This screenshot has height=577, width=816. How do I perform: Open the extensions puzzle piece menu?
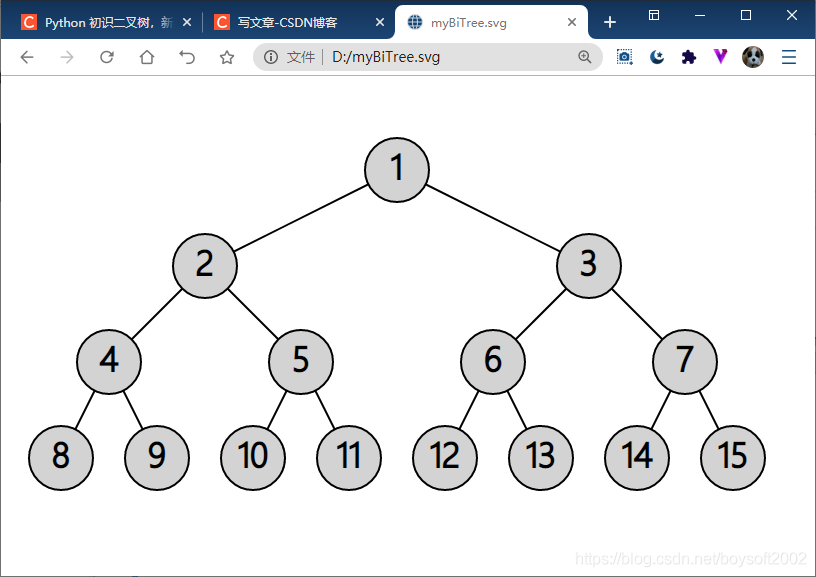tap(688, 57)
